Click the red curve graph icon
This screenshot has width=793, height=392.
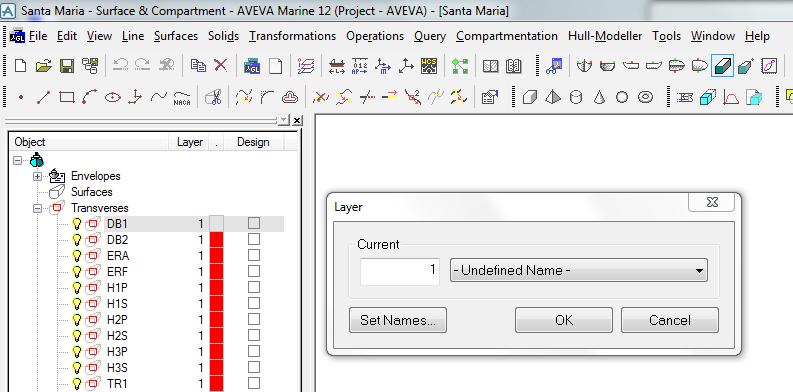pos(731,97)
